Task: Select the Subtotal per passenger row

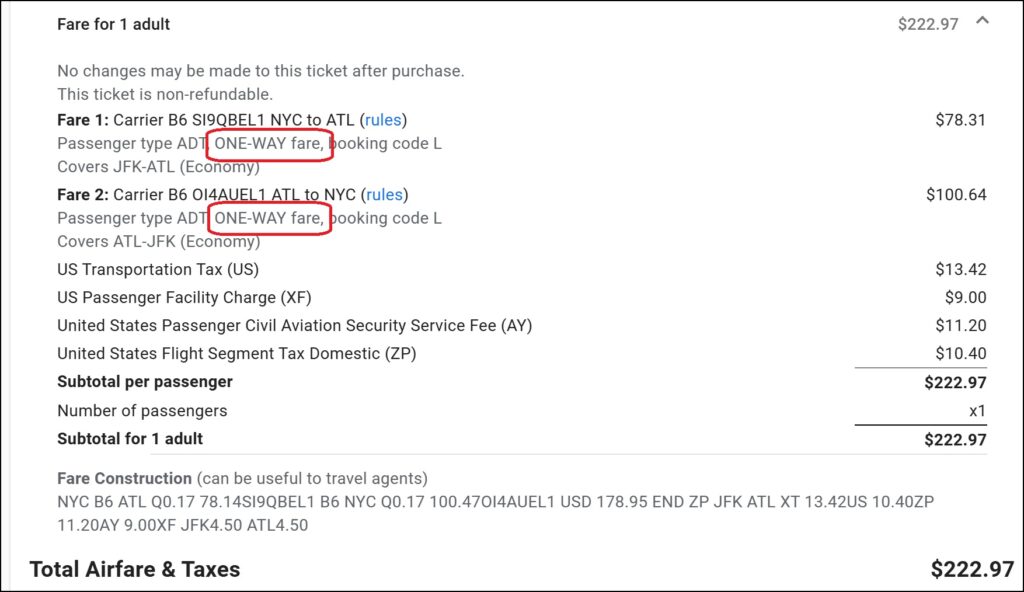Action: 145,381
